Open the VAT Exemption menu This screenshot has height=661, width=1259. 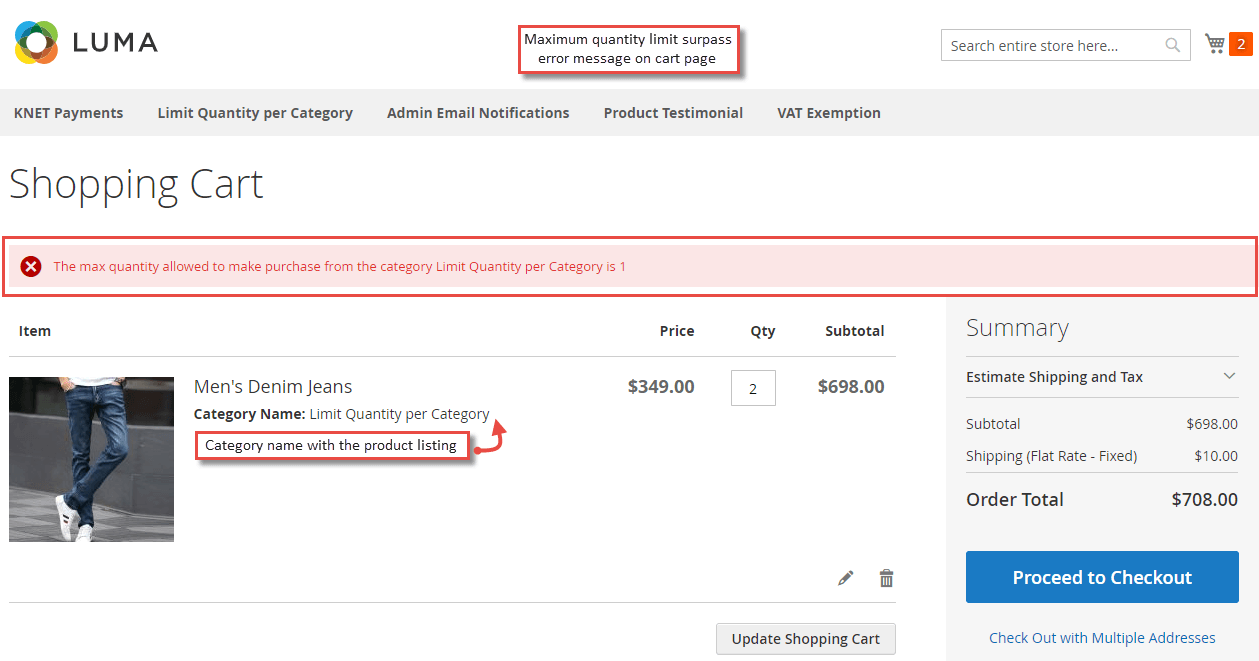828,113
